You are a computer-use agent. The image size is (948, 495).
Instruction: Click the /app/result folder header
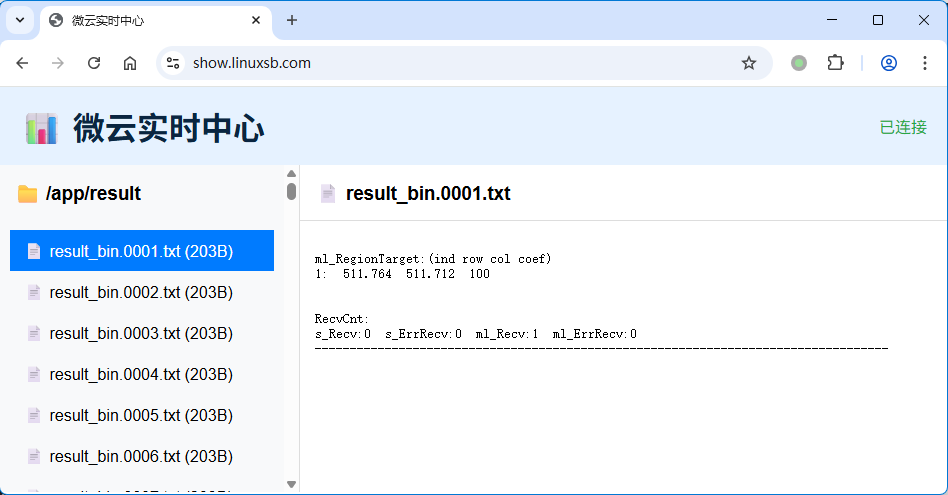click(93, 194)
